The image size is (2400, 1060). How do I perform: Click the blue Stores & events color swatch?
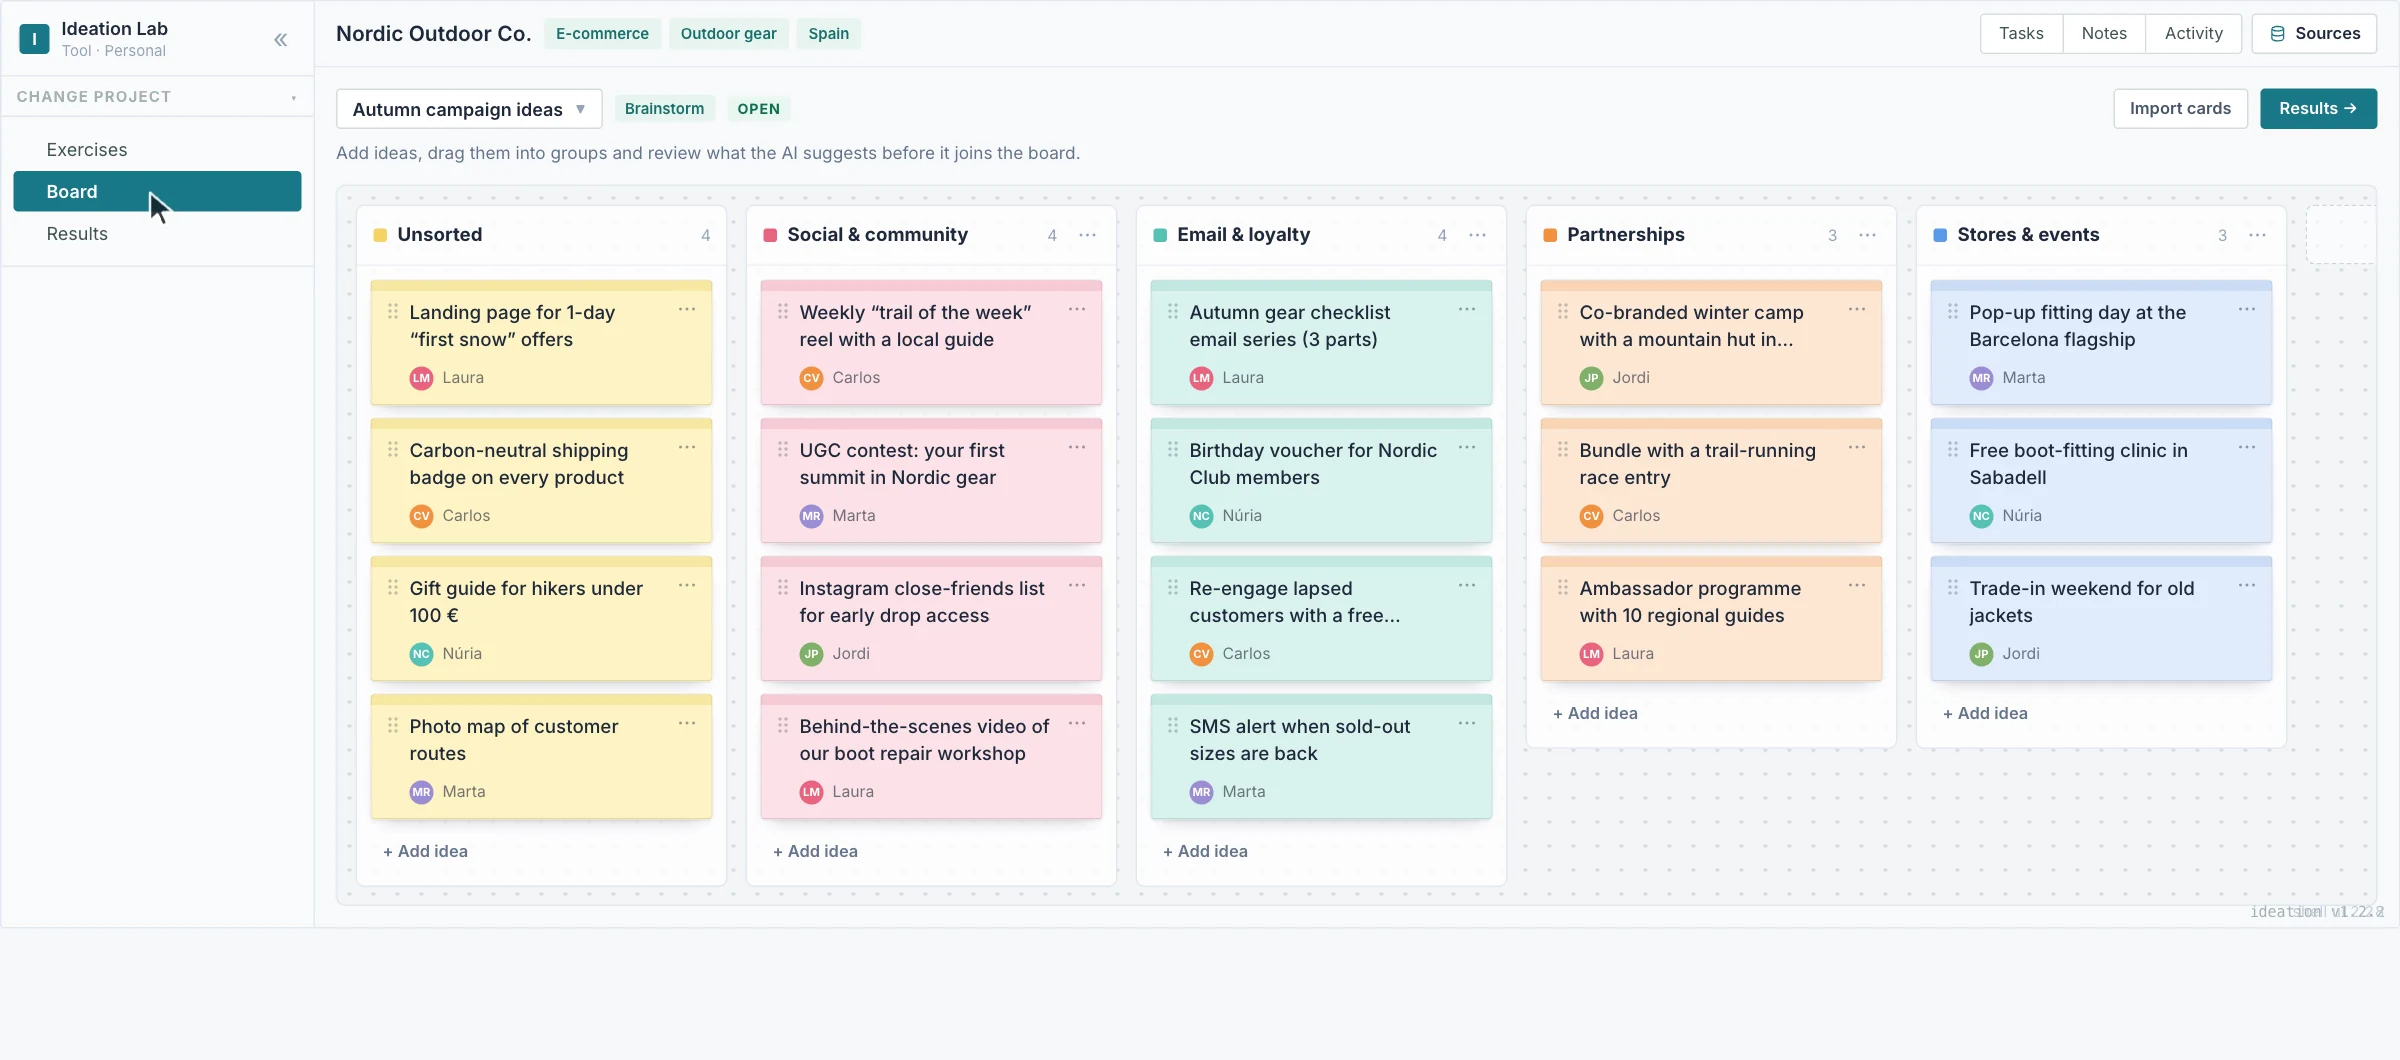1940,235
